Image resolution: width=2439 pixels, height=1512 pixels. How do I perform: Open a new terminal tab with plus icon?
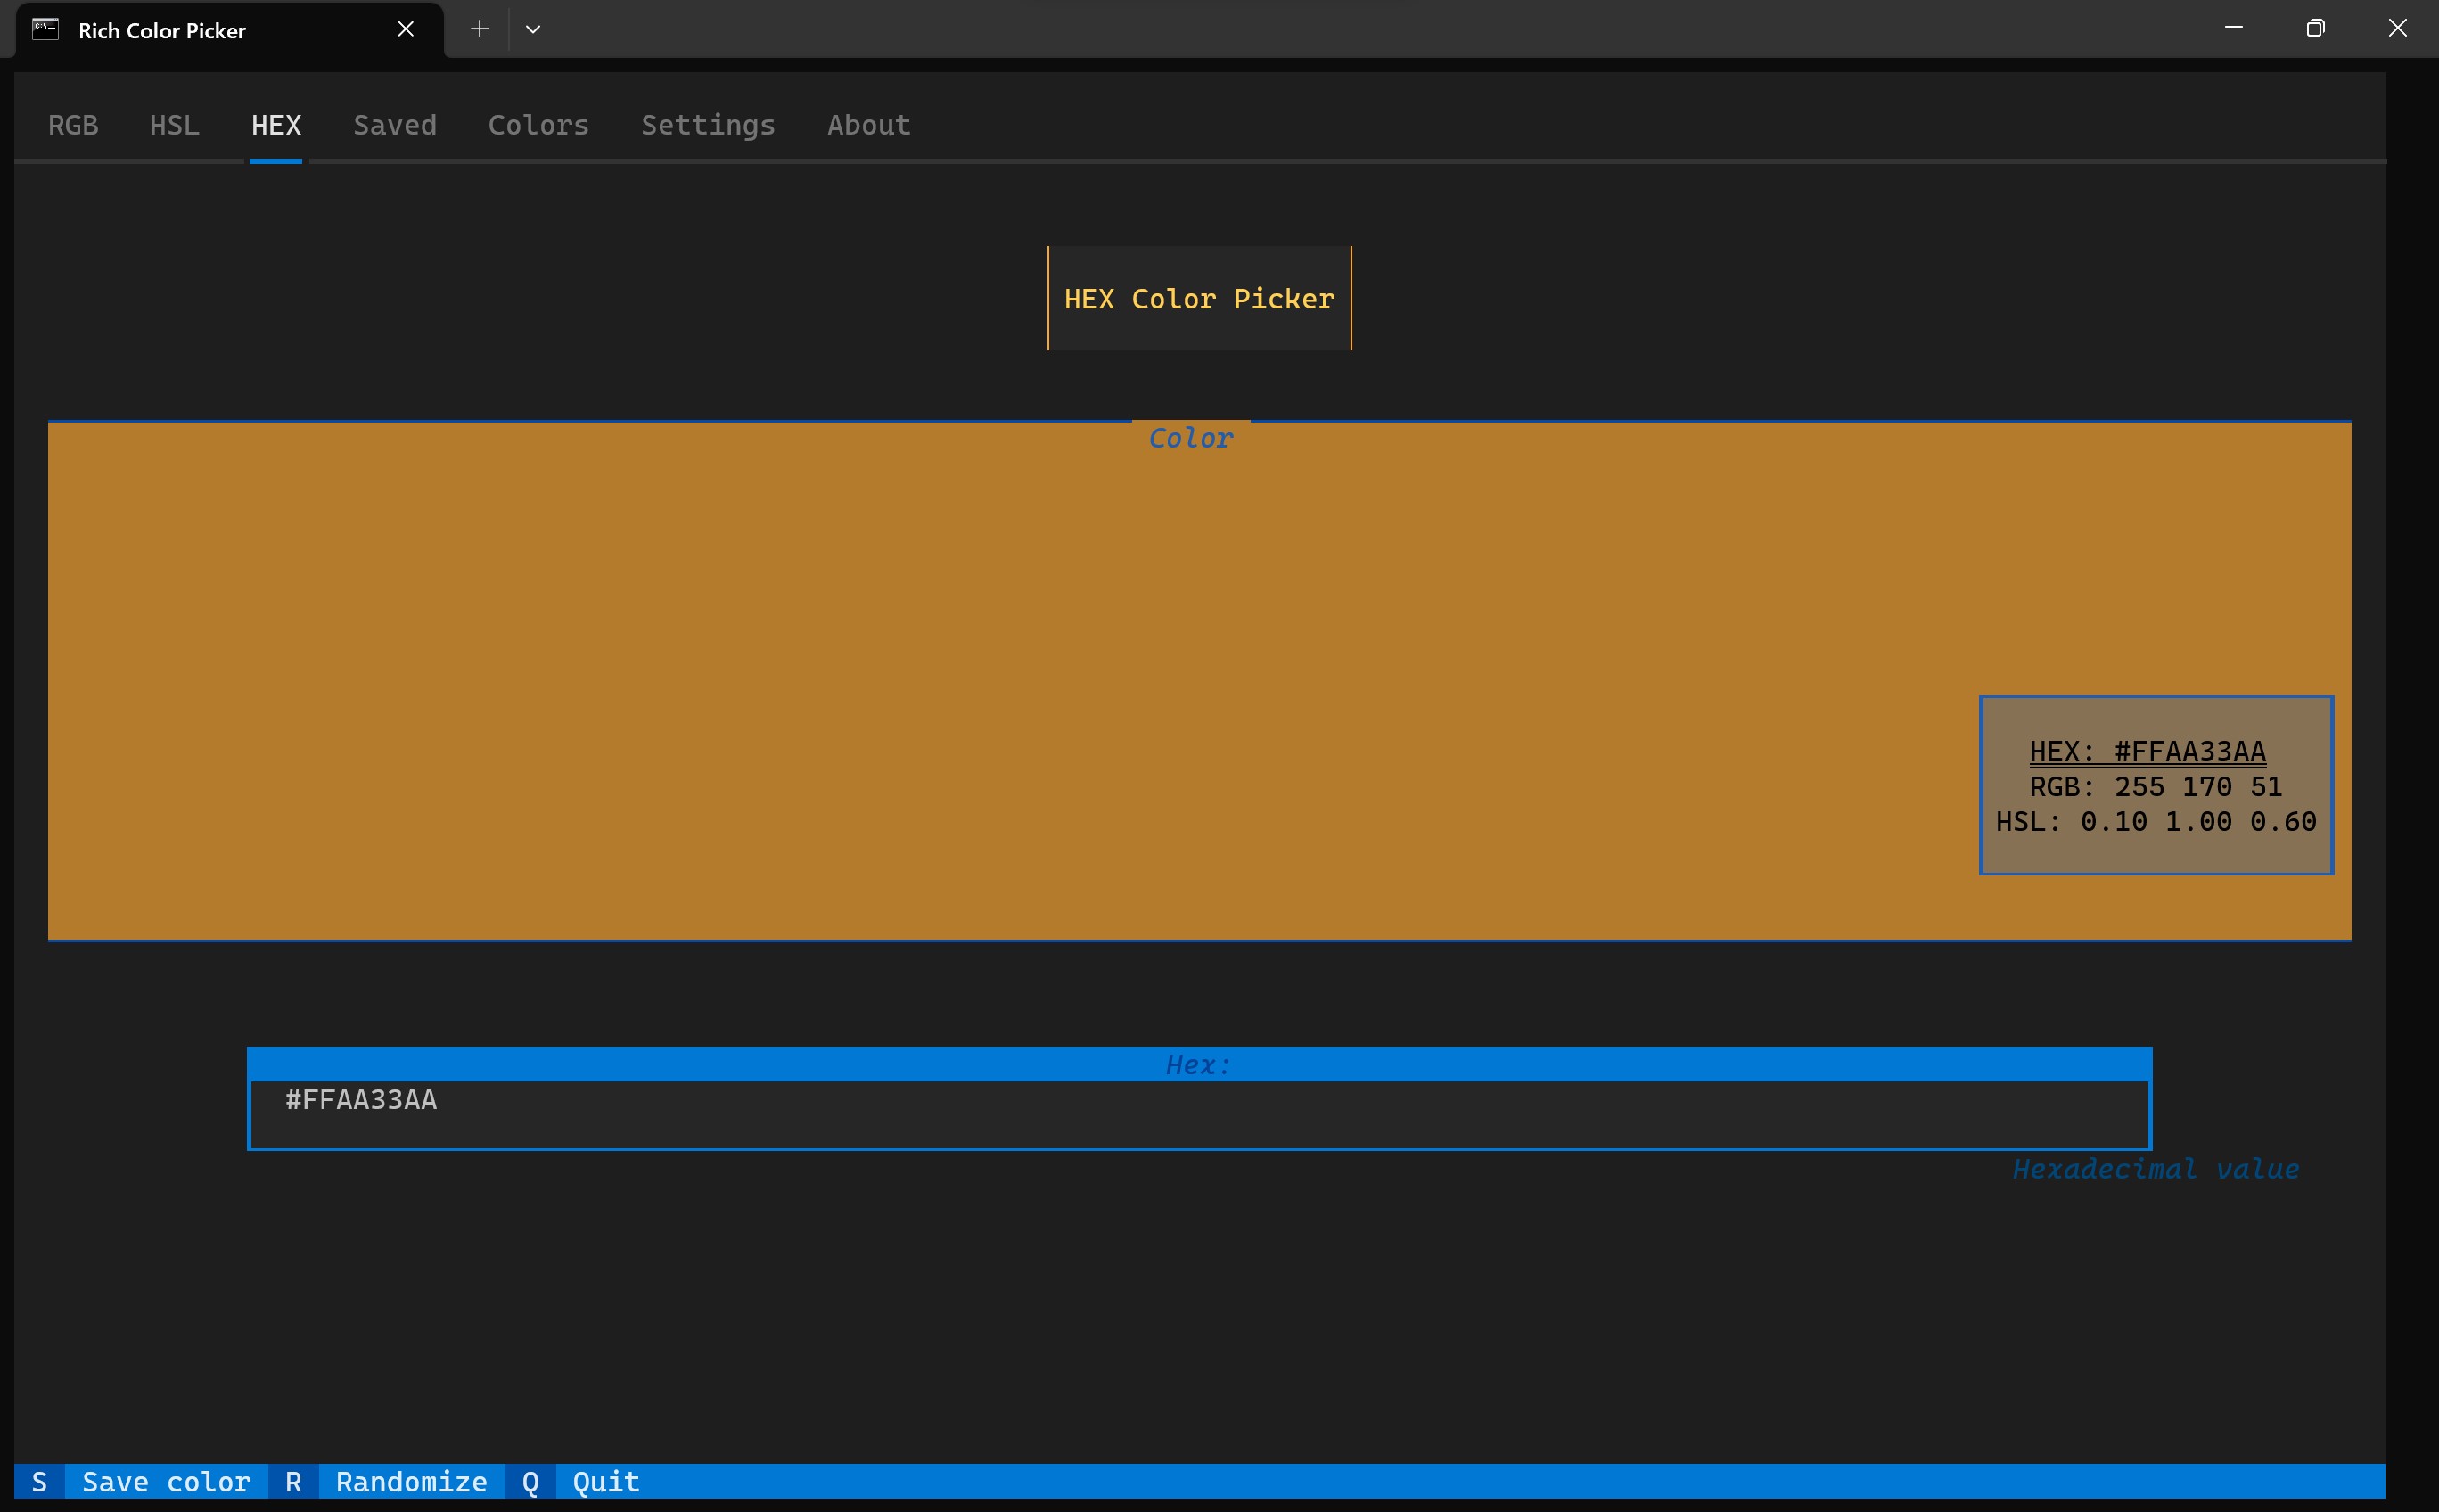click(479, 29)
